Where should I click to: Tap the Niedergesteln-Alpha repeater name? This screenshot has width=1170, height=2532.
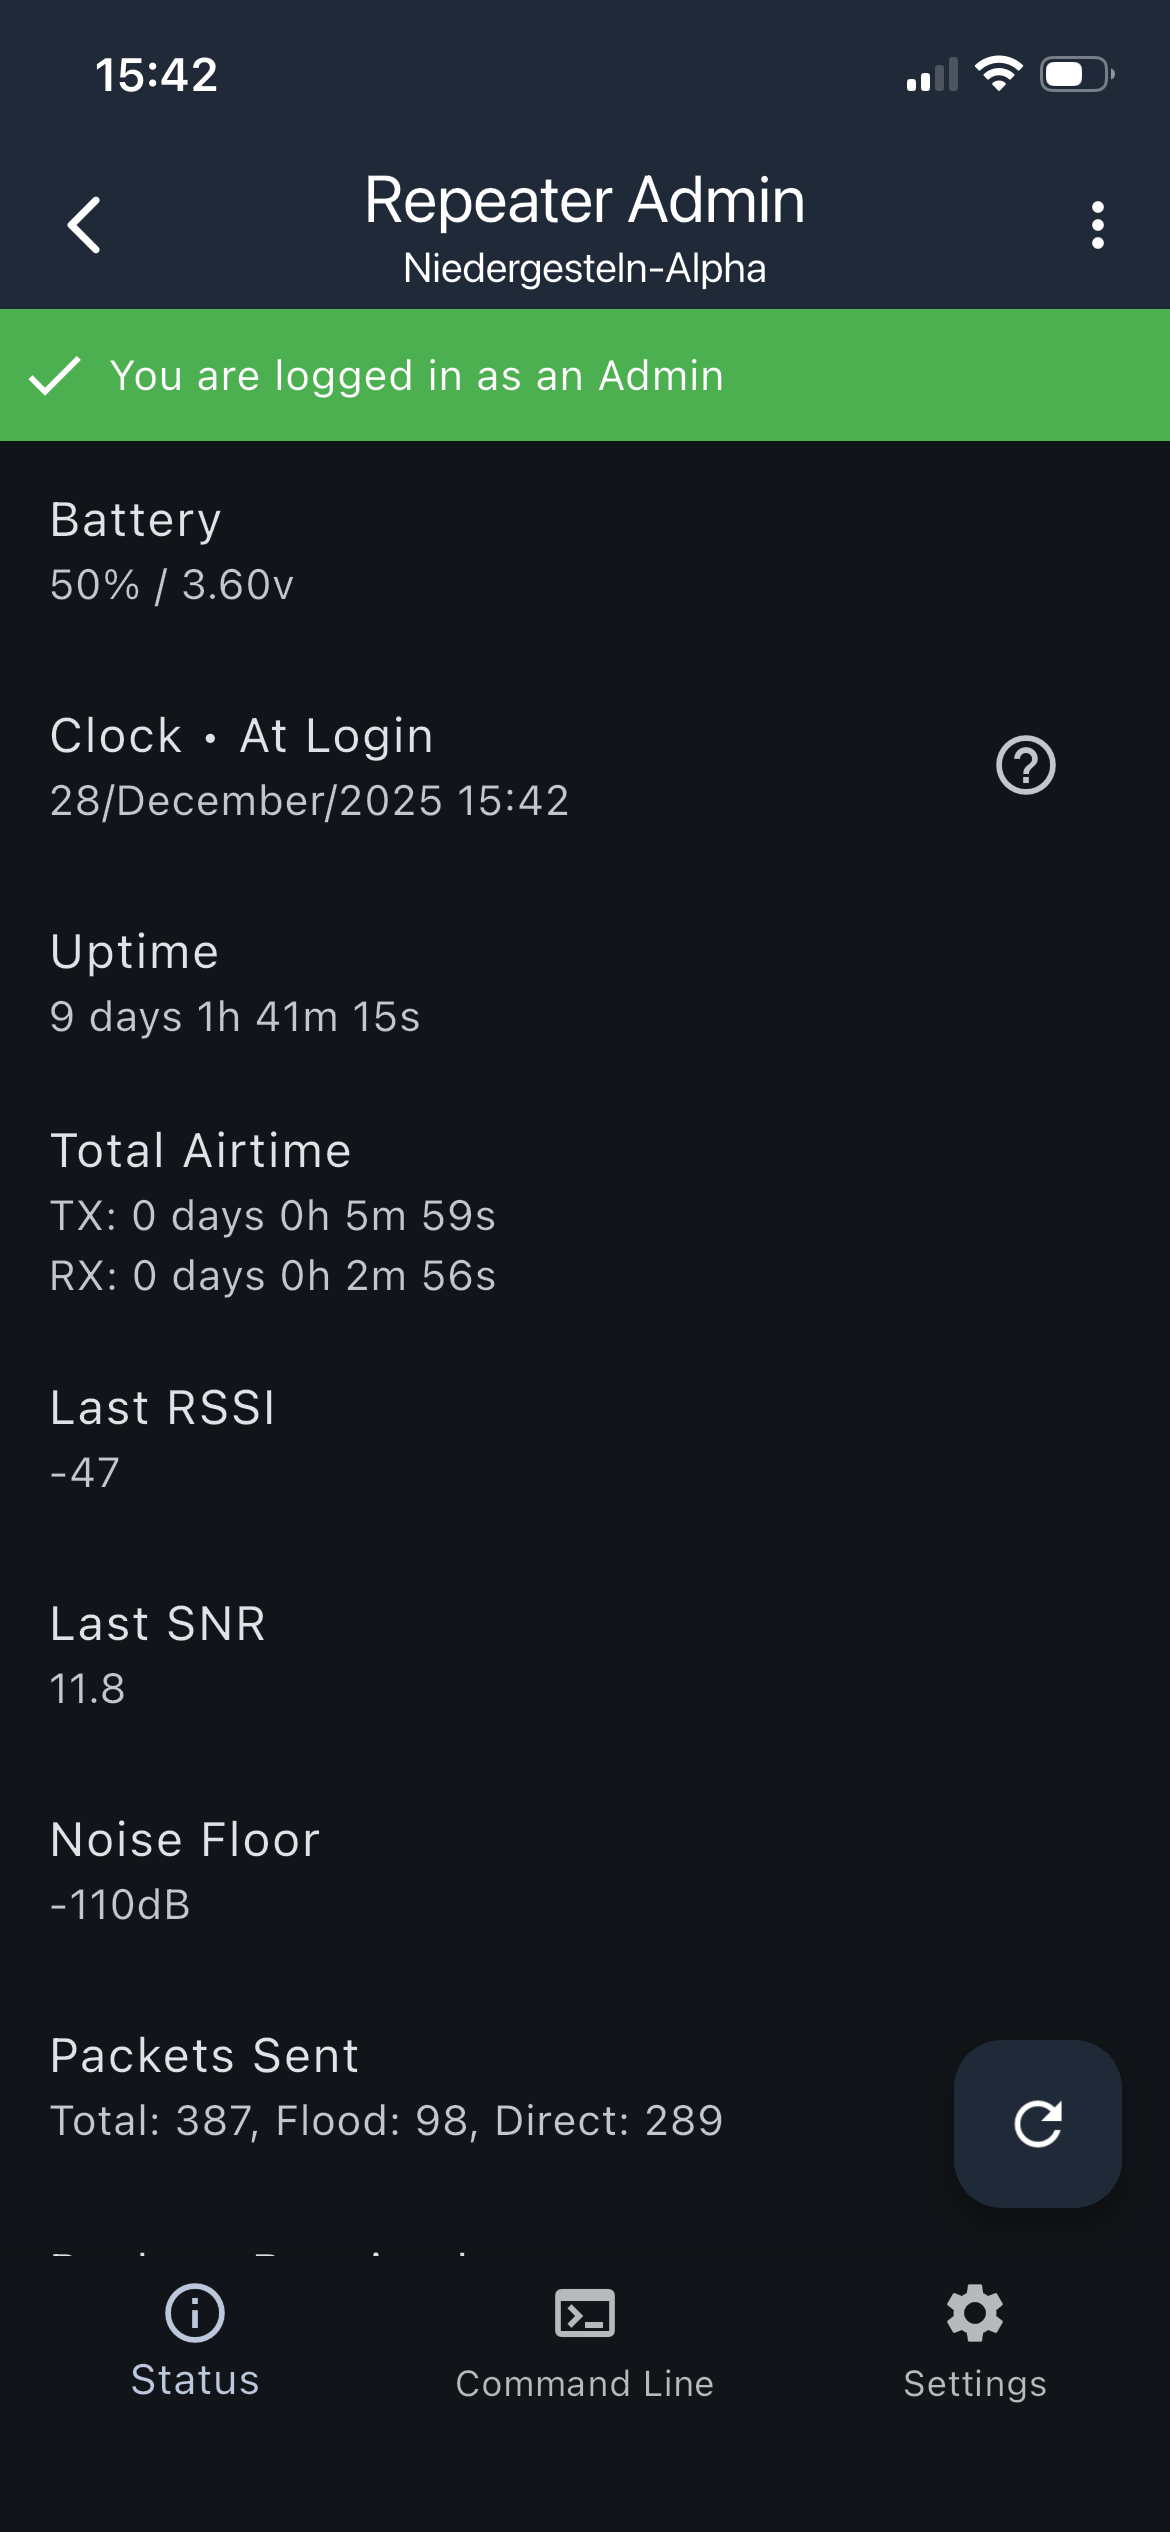coord(585,268)
